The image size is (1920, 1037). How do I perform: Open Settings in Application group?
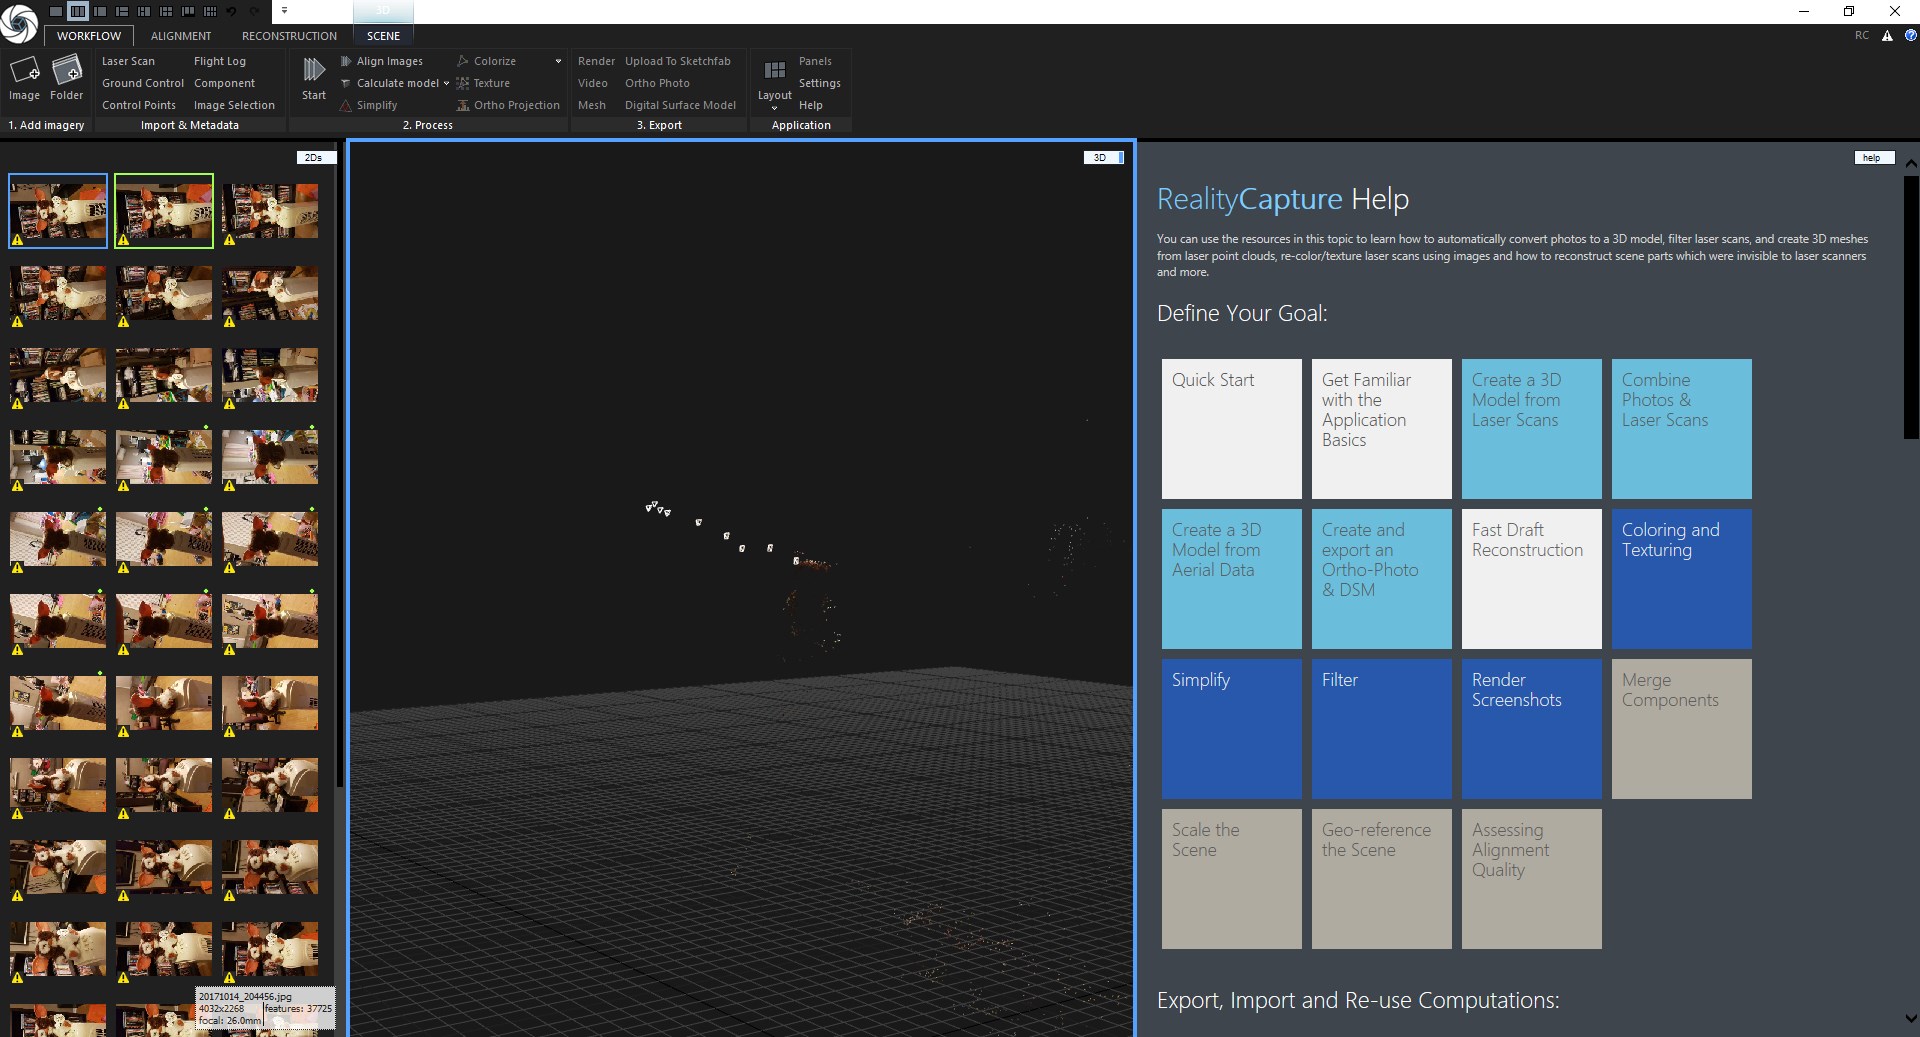click(x=819, y=83)
